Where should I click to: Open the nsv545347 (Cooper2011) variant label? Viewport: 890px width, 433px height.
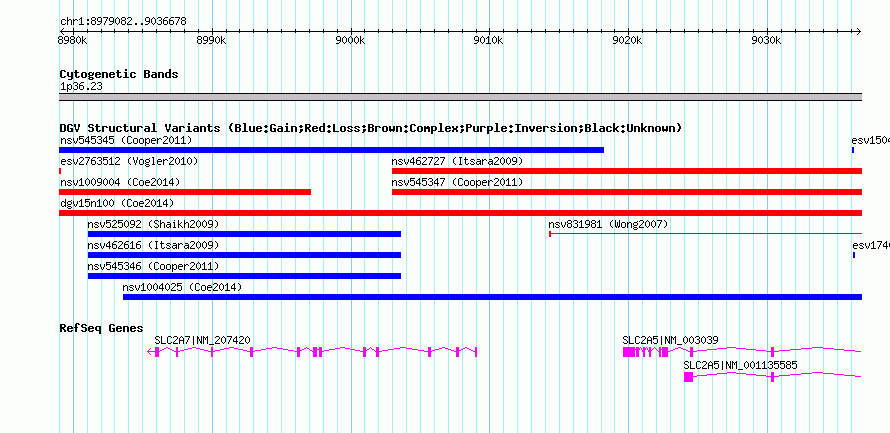click(x=457, y=182)
